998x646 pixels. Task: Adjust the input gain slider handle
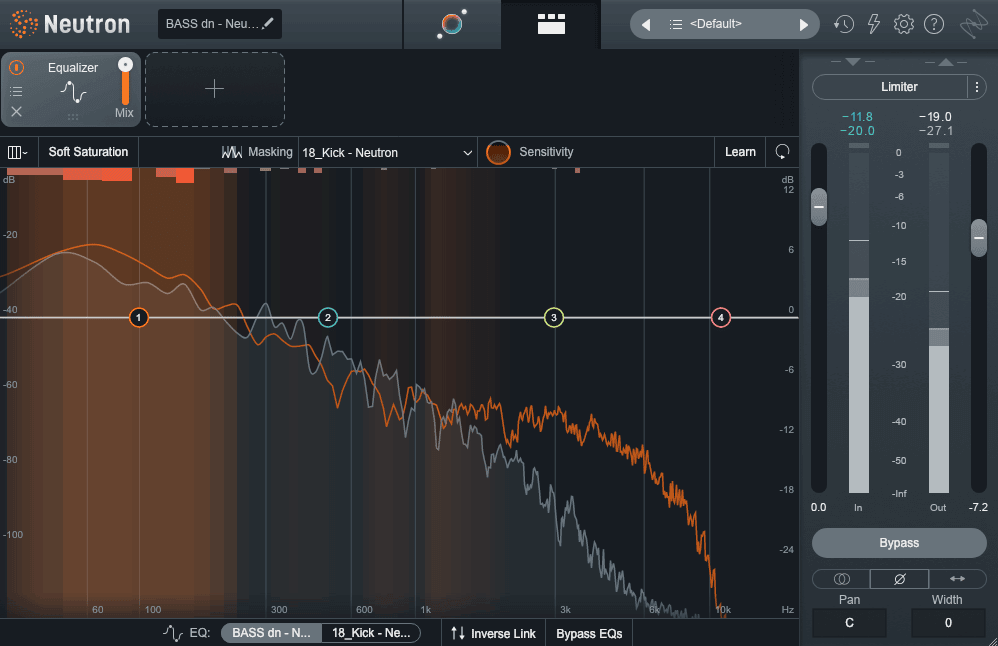pos(819,207)
